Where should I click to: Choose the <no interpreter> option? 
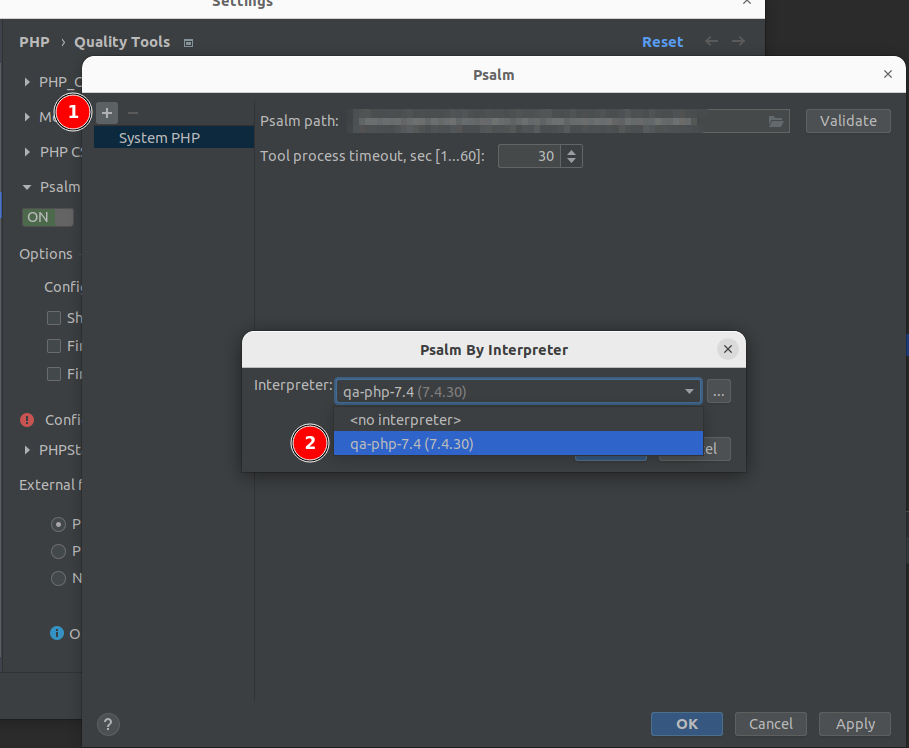pos(518,420)
